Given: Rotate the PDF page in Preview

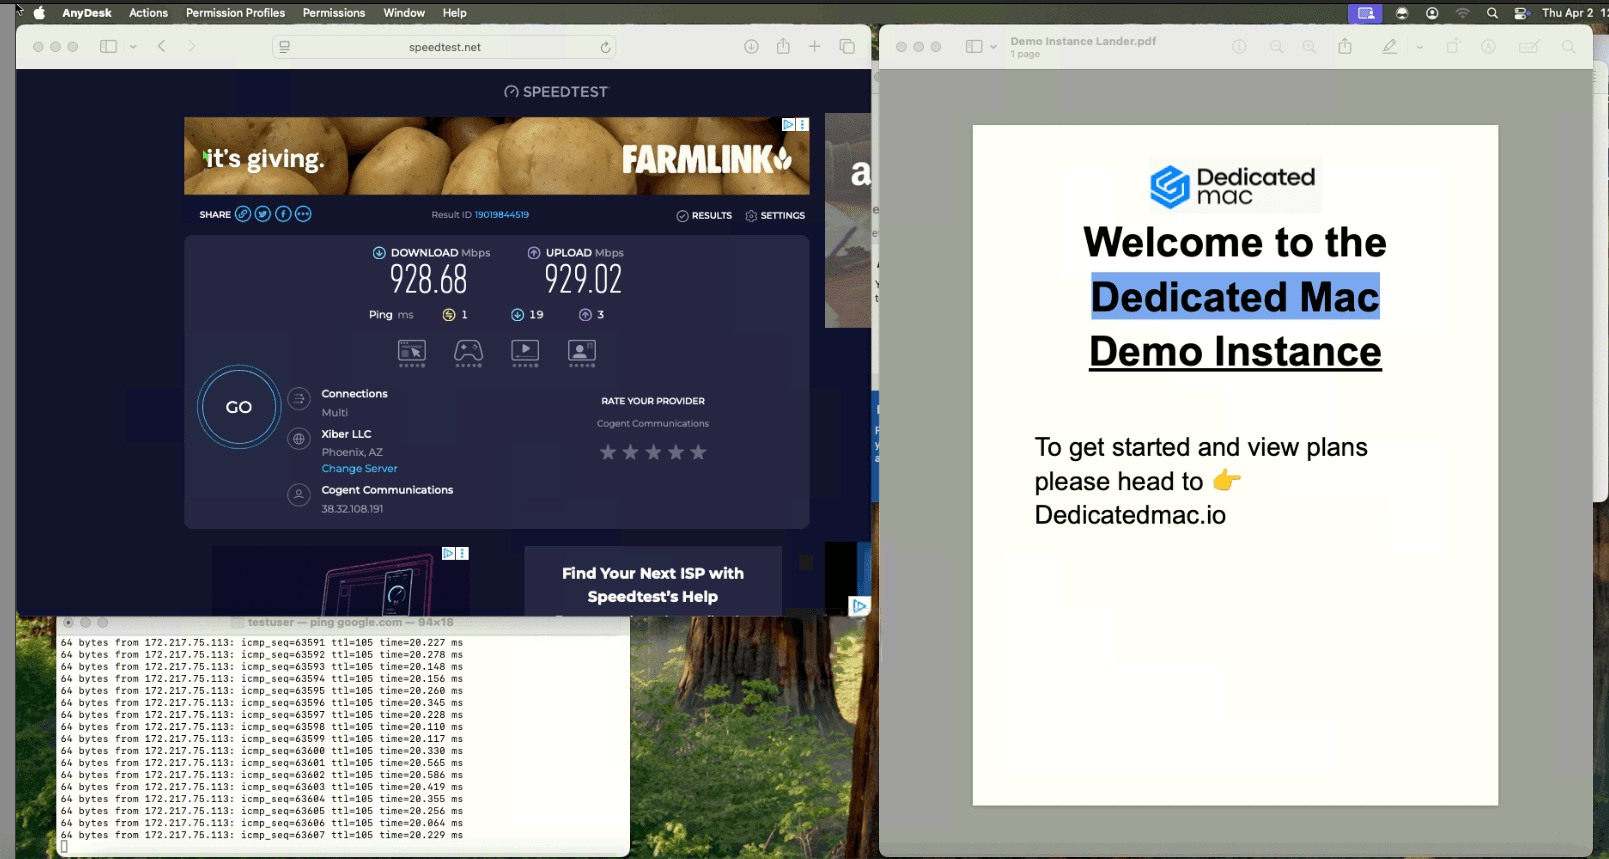Looking at the screenshot, I should (1453, 47).
